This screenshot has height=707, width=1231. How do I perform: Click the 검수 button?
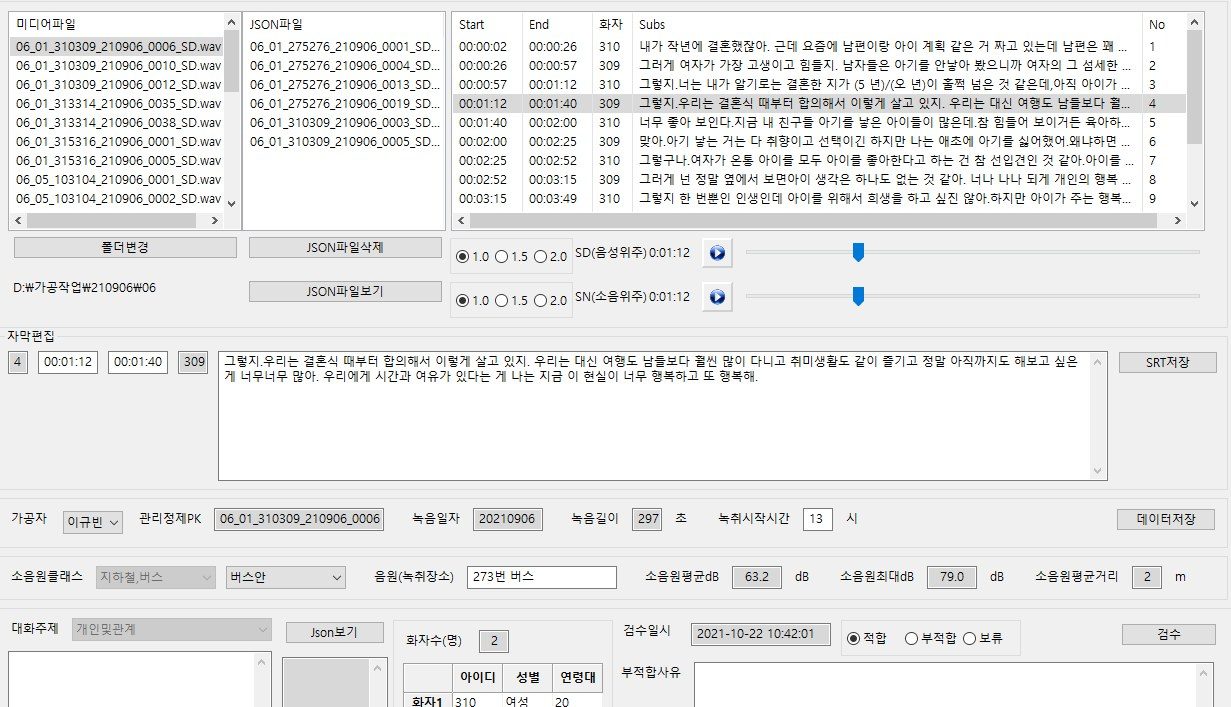point(1168,634)
